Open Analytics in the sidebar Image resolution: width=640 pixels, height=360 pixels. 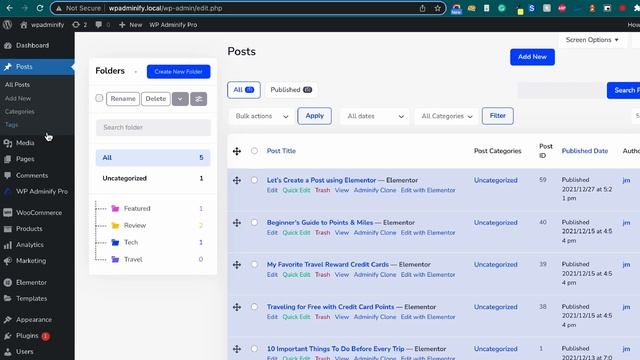pos(29,245)
